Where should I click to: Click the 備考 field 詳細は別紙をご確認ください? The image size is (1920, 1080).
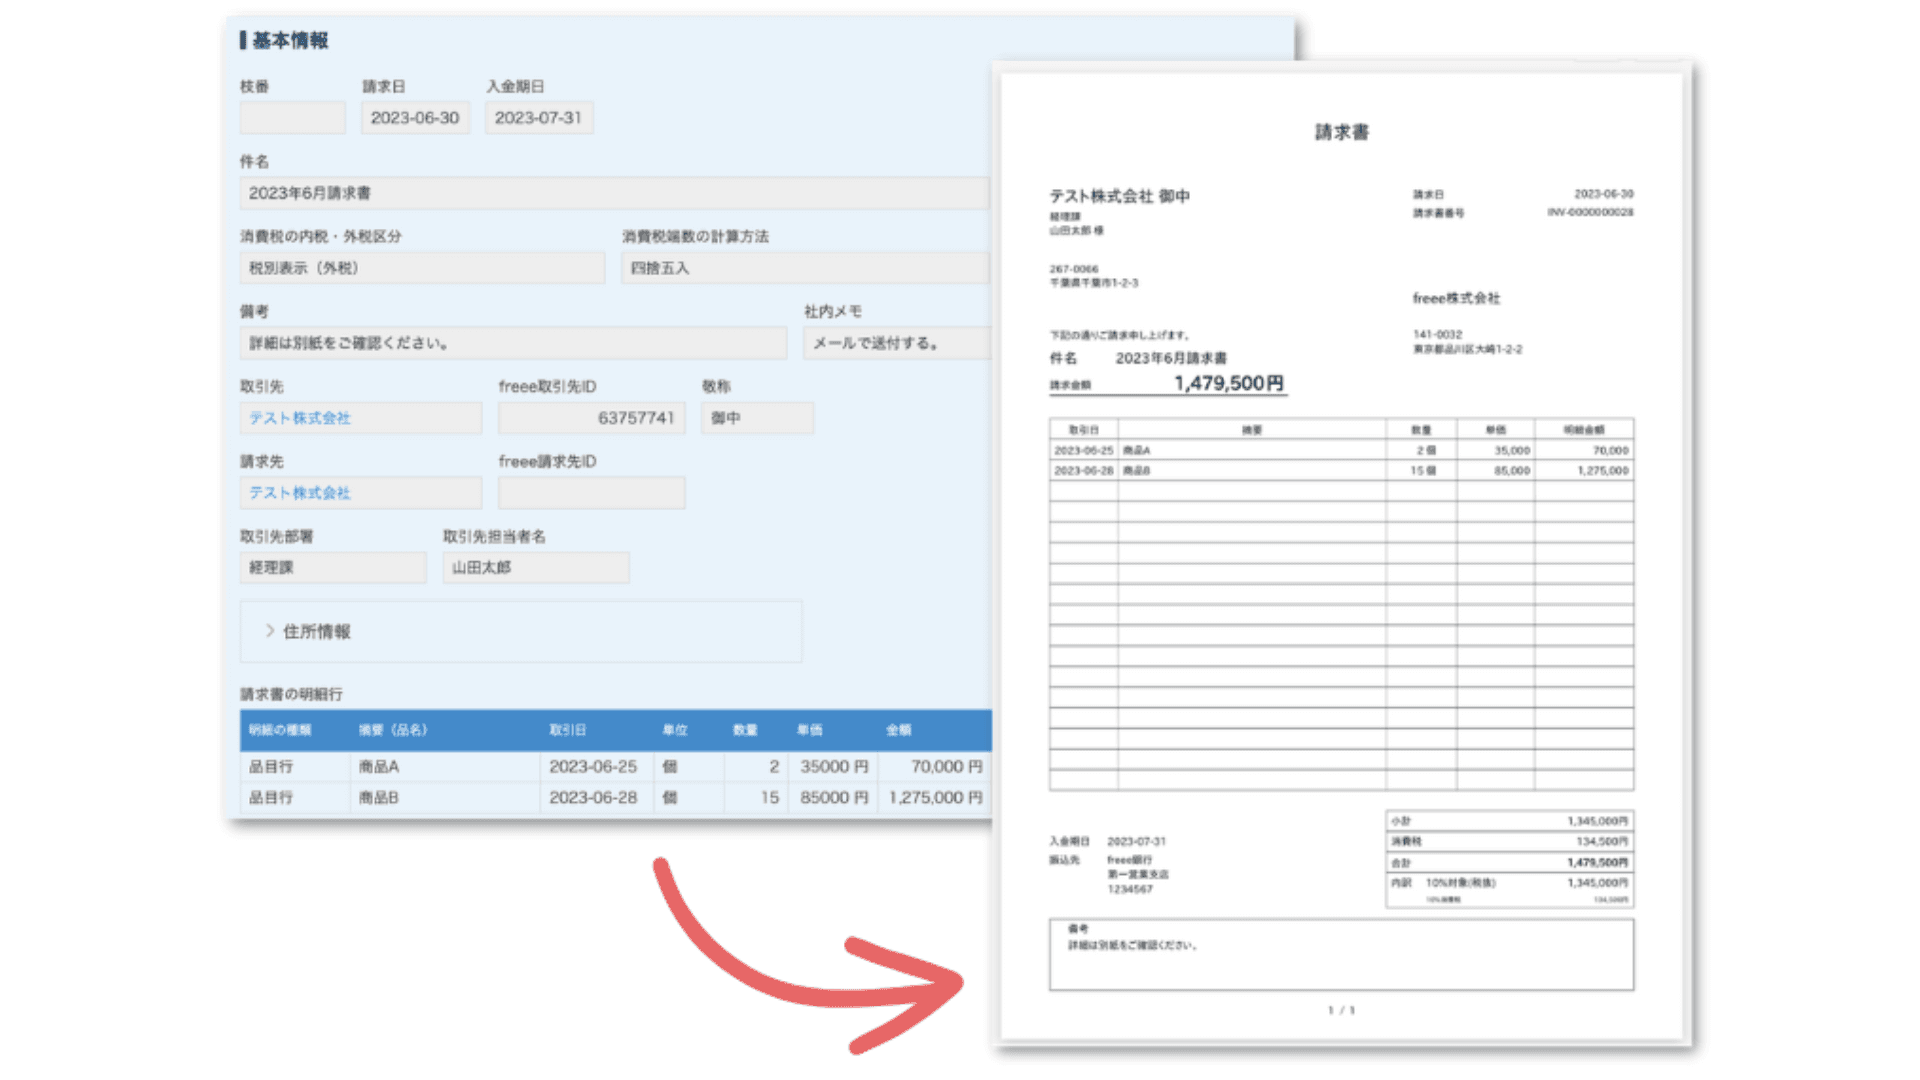click(513, 343)
